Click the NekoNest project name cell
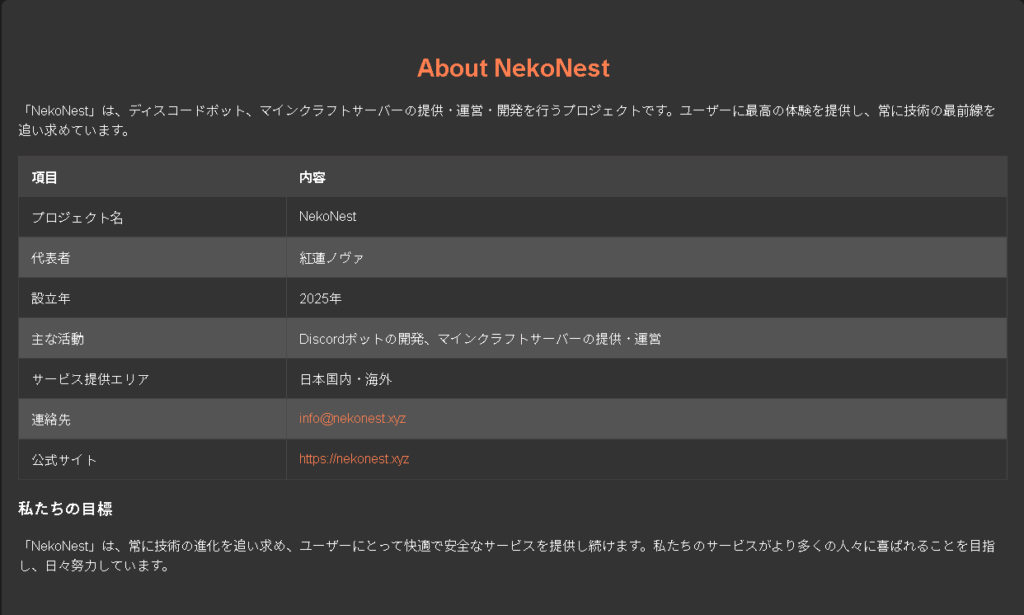The width and height of the screenshot is (1024, 615). pos(647,217)
